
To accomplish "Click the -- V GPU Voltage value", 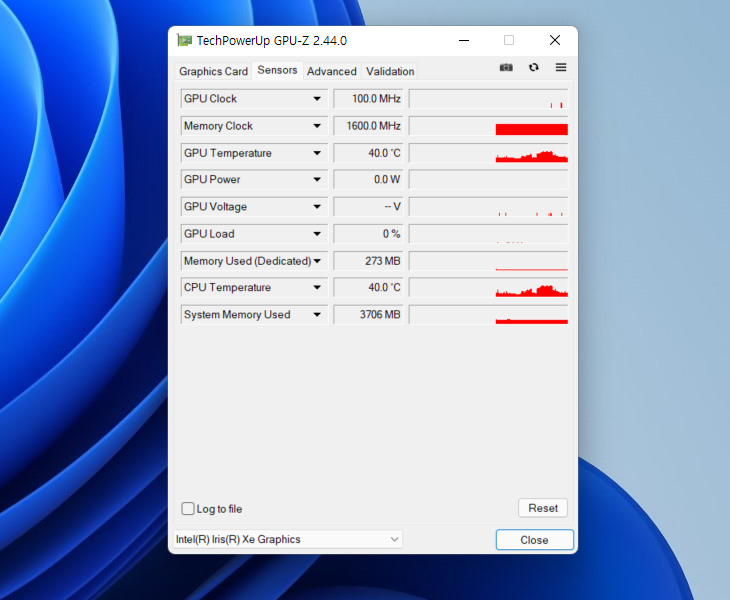I will point(368,207).
